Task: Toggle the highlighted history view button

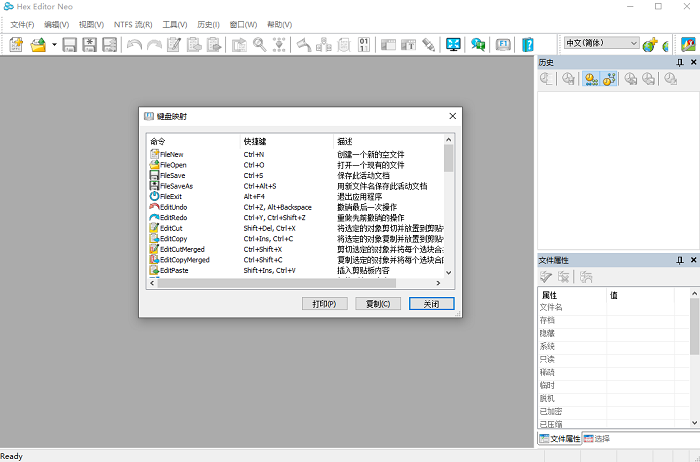Action: pos(590,79)
